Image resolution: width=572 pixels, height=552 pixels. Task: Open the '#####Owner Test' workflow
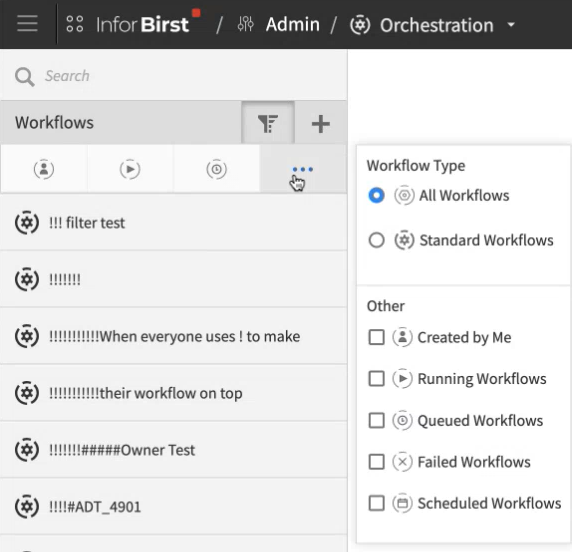(173, 450)
